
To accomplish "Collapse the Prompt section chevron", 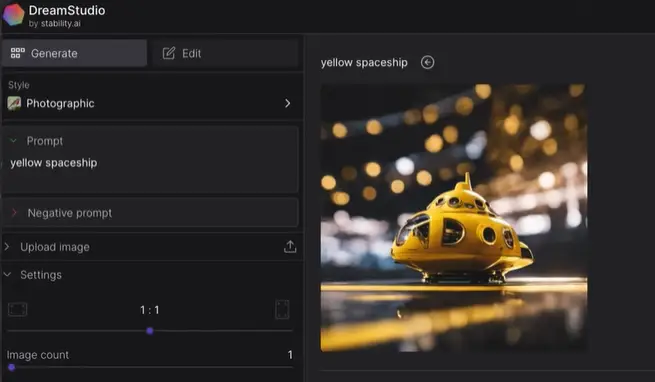I will click(x=13, y=141).
